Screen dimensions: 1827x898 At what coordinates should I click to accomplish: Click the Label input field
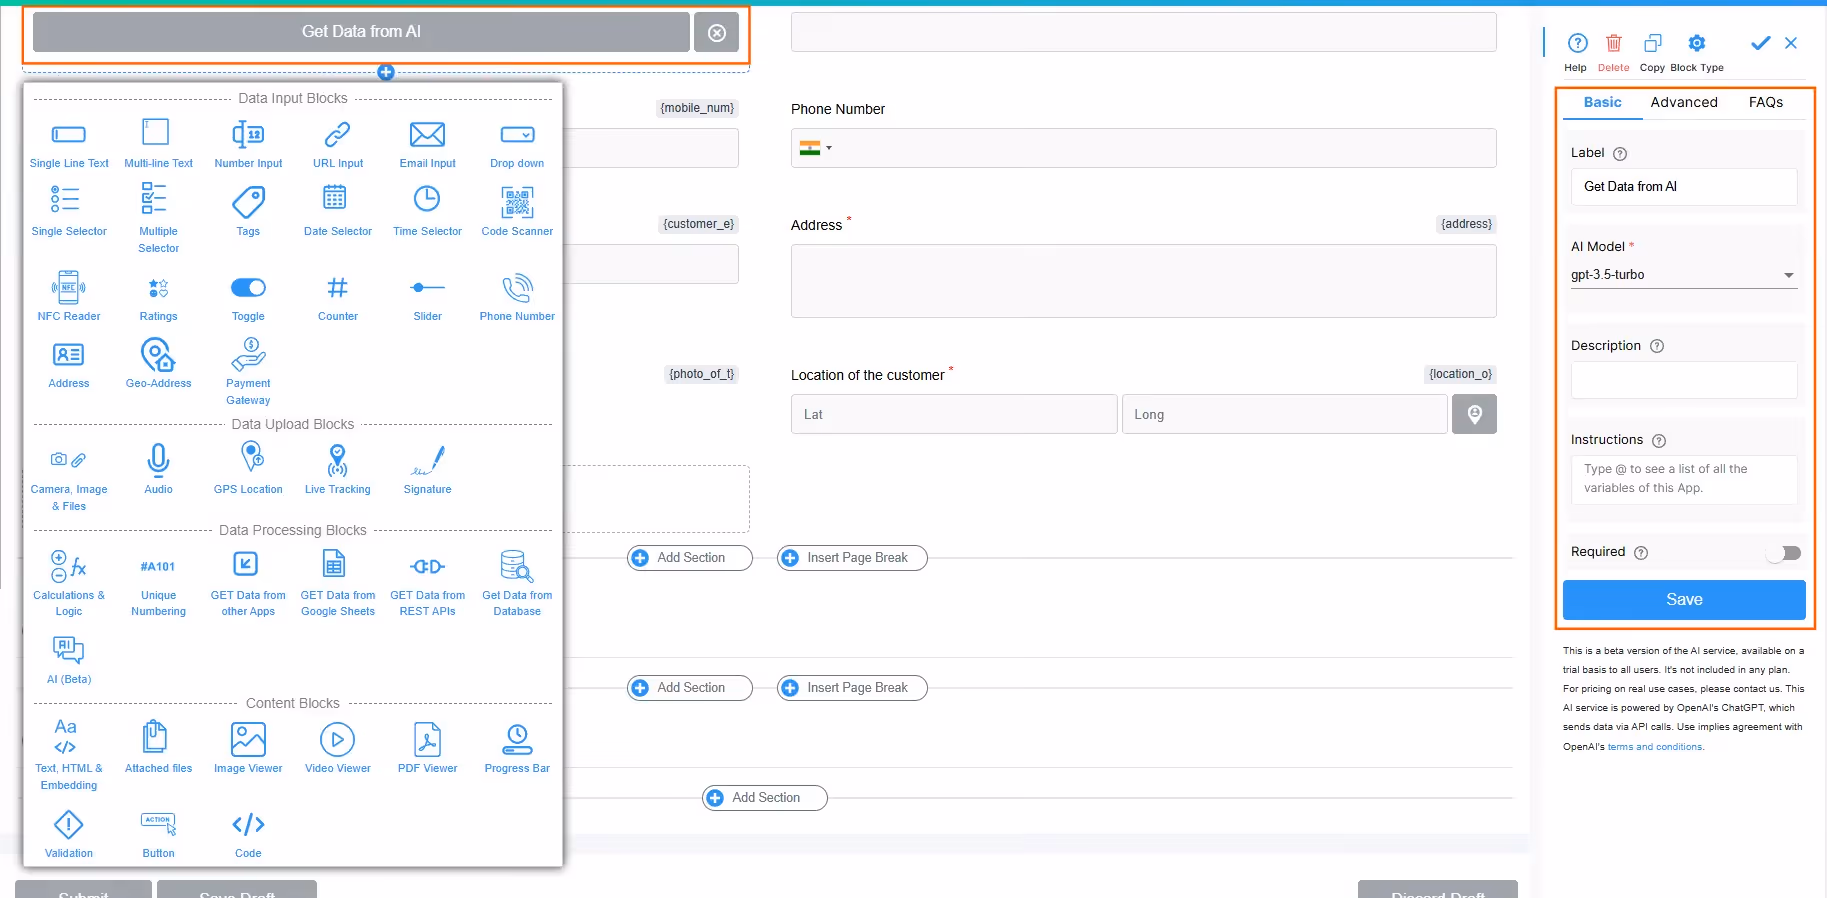tap(1684, 187)
